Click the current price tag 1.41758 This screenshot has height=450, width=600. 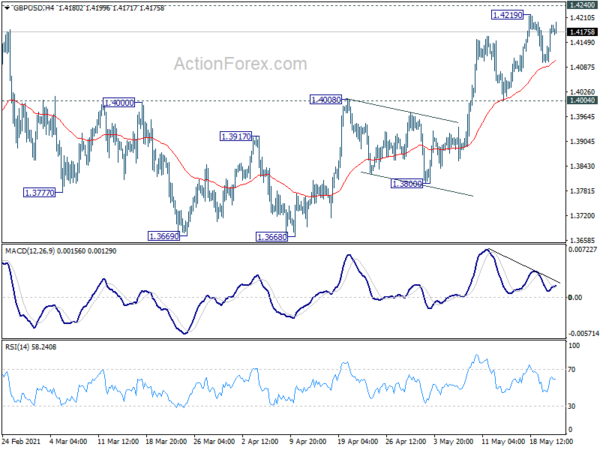coord(582,32)
